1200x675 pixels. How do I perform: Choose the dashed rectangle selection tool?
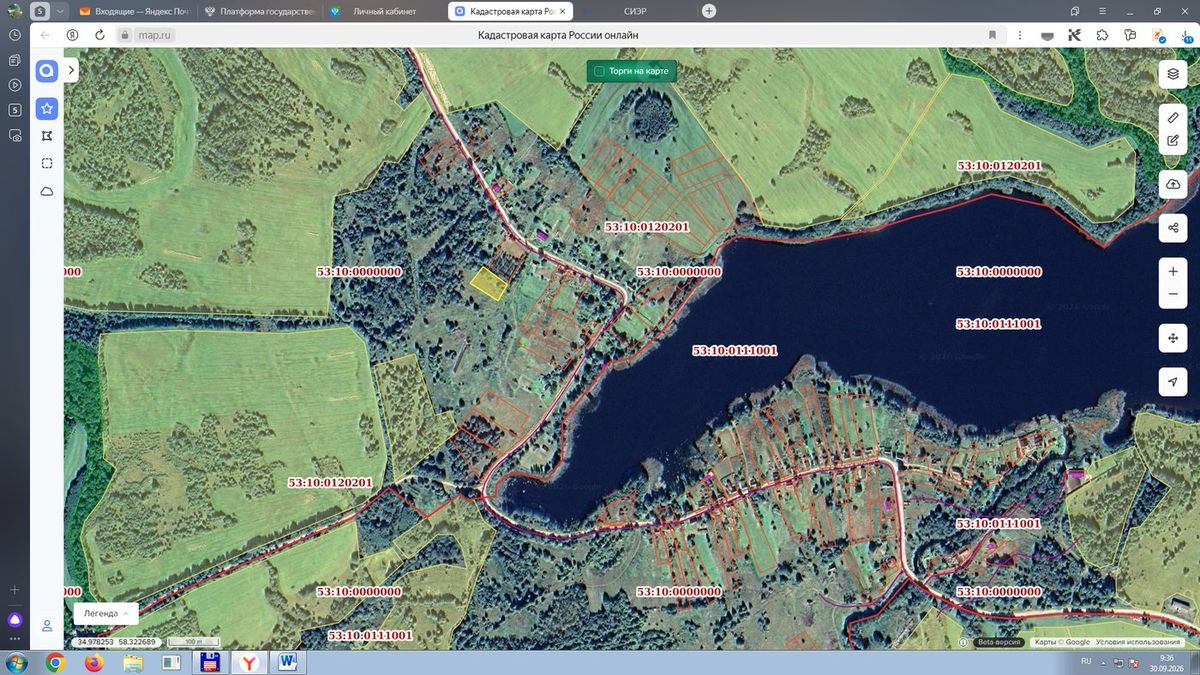[46, 163]
